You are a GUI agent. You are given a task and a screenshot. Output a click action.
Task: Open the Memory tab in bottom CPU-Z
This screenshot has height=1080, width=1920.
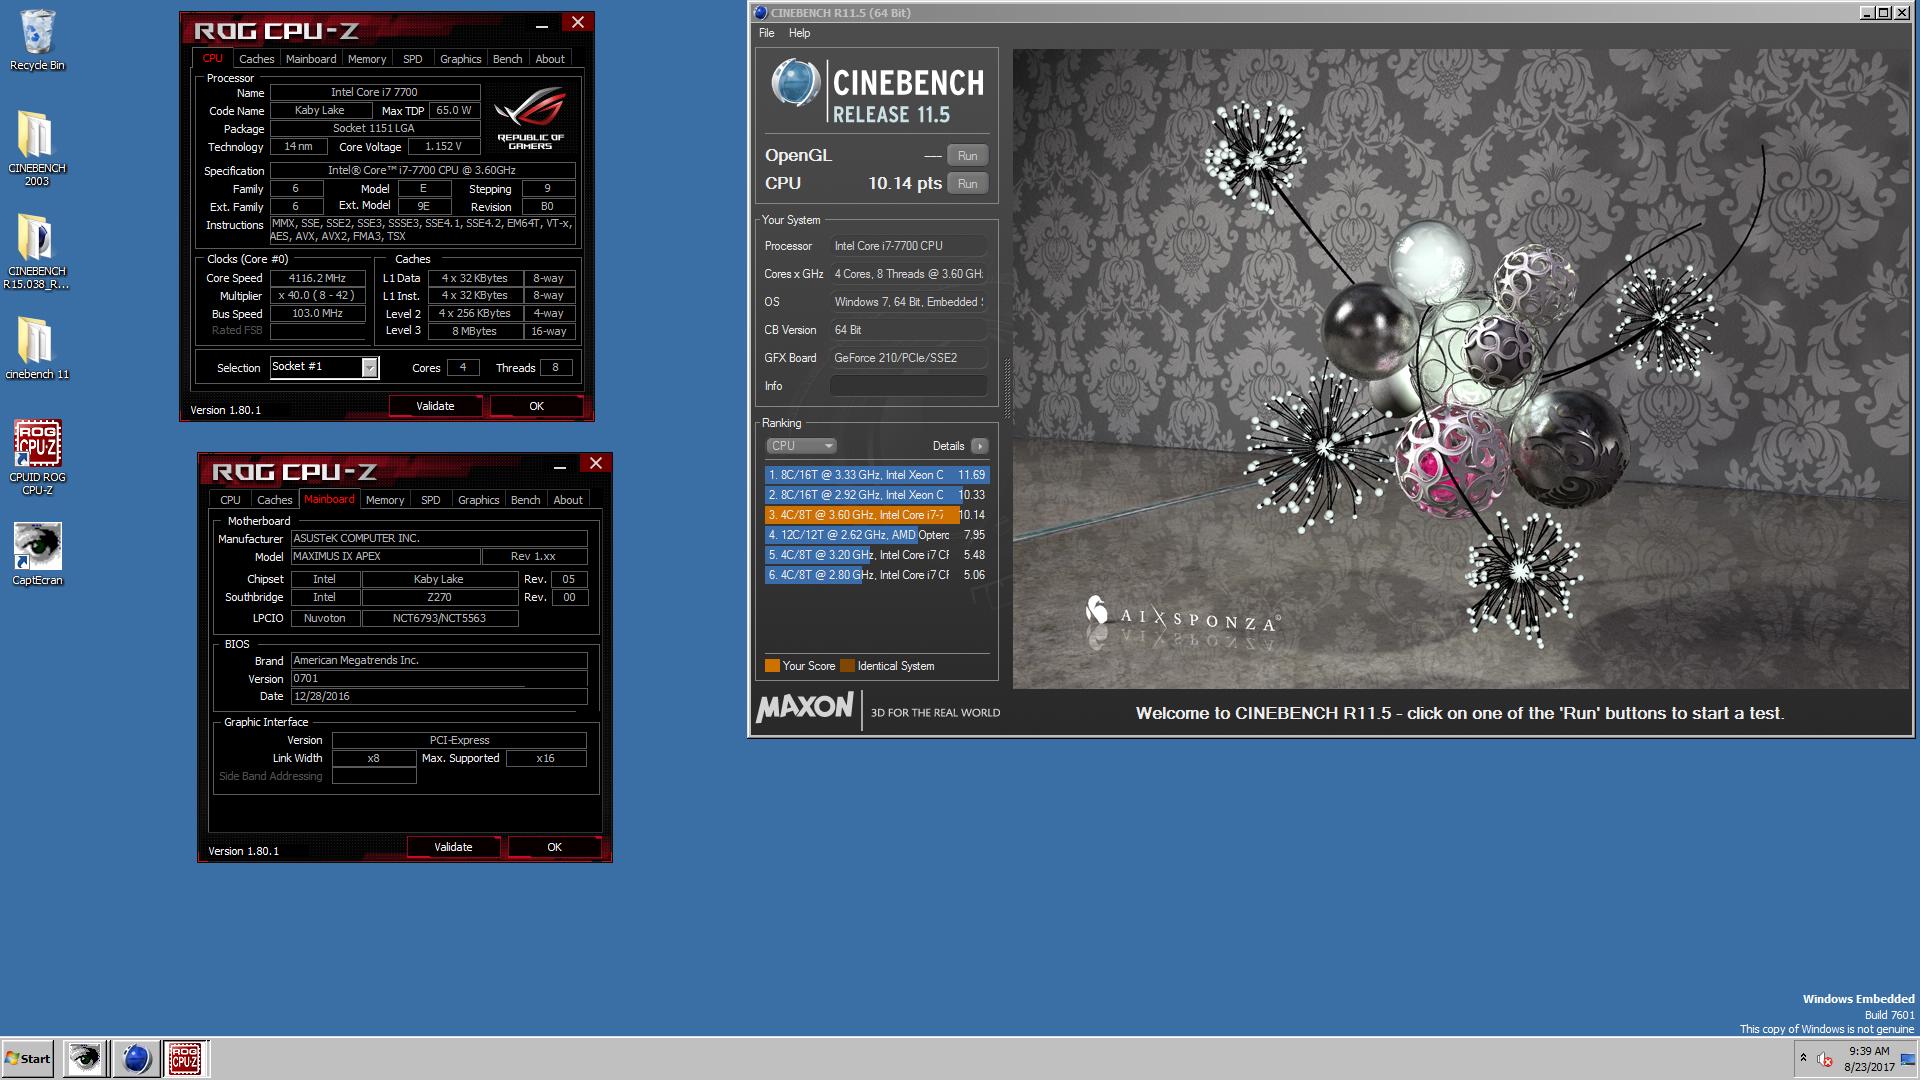(385, 500)
